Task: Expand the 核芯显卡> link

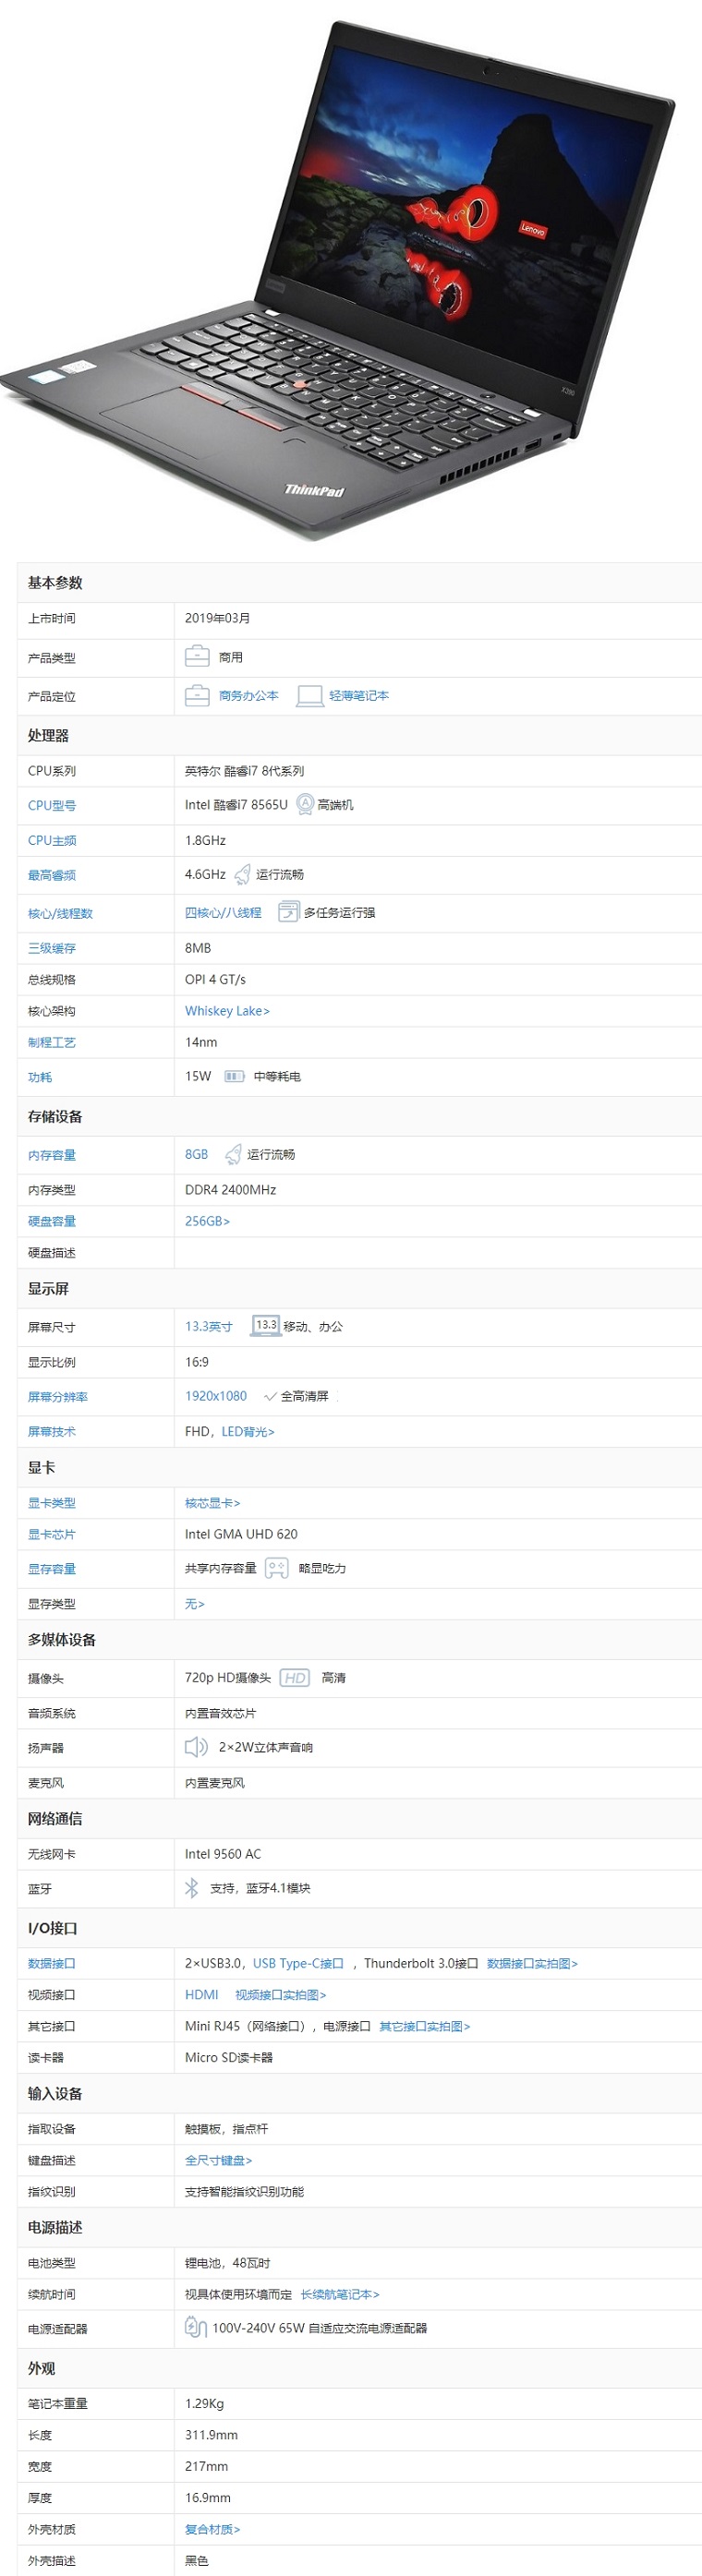Action: 212,1503
